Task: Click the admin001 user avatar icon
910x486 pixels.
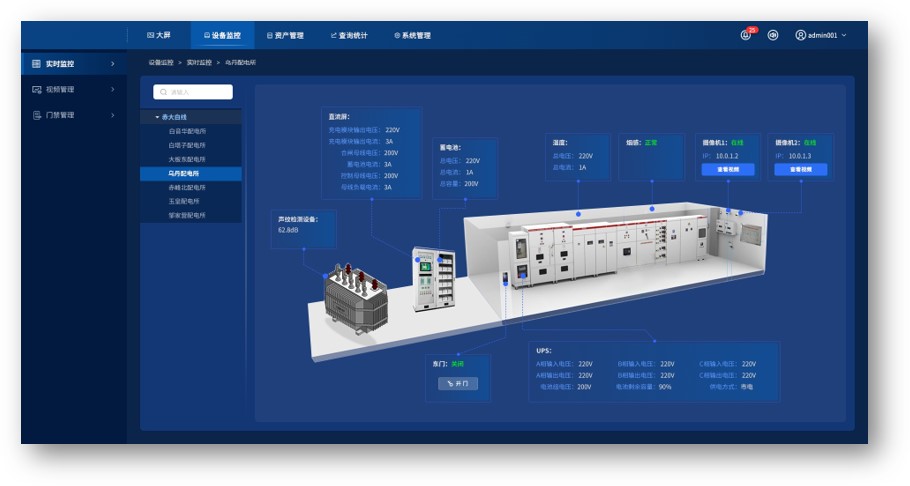Action: pyautogui.click(x=800, y=35)
